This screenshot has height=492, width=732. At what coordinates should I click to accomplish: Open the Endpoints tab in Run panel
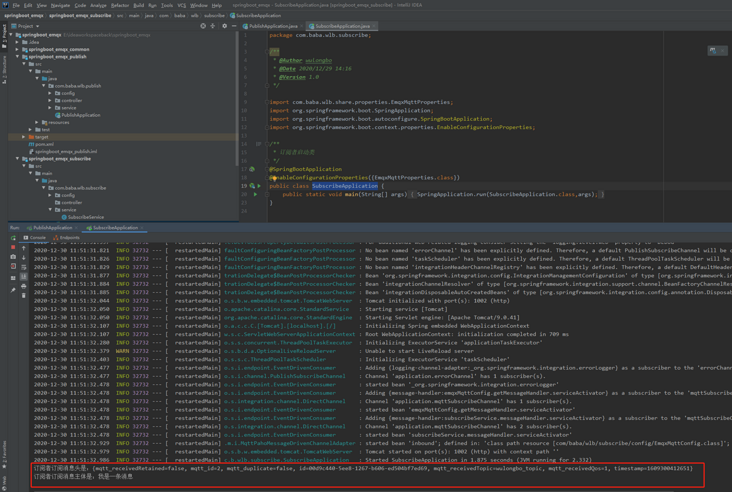click(x=68, y=238)
